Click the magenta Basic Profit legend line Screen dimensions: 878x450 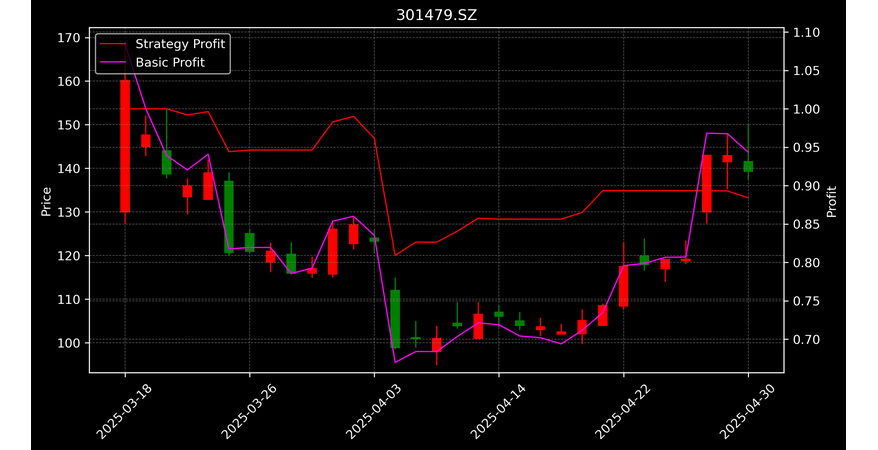coord(114,63)
